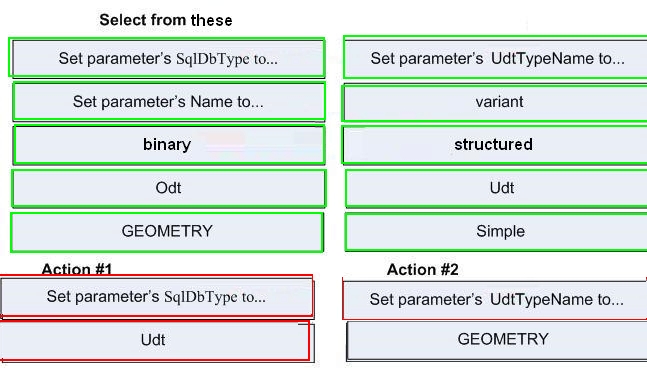The width and height of the screenshot is (647, 381).
Task: Click 'Set parameter's Name to...' option
Action: (169, 102)
